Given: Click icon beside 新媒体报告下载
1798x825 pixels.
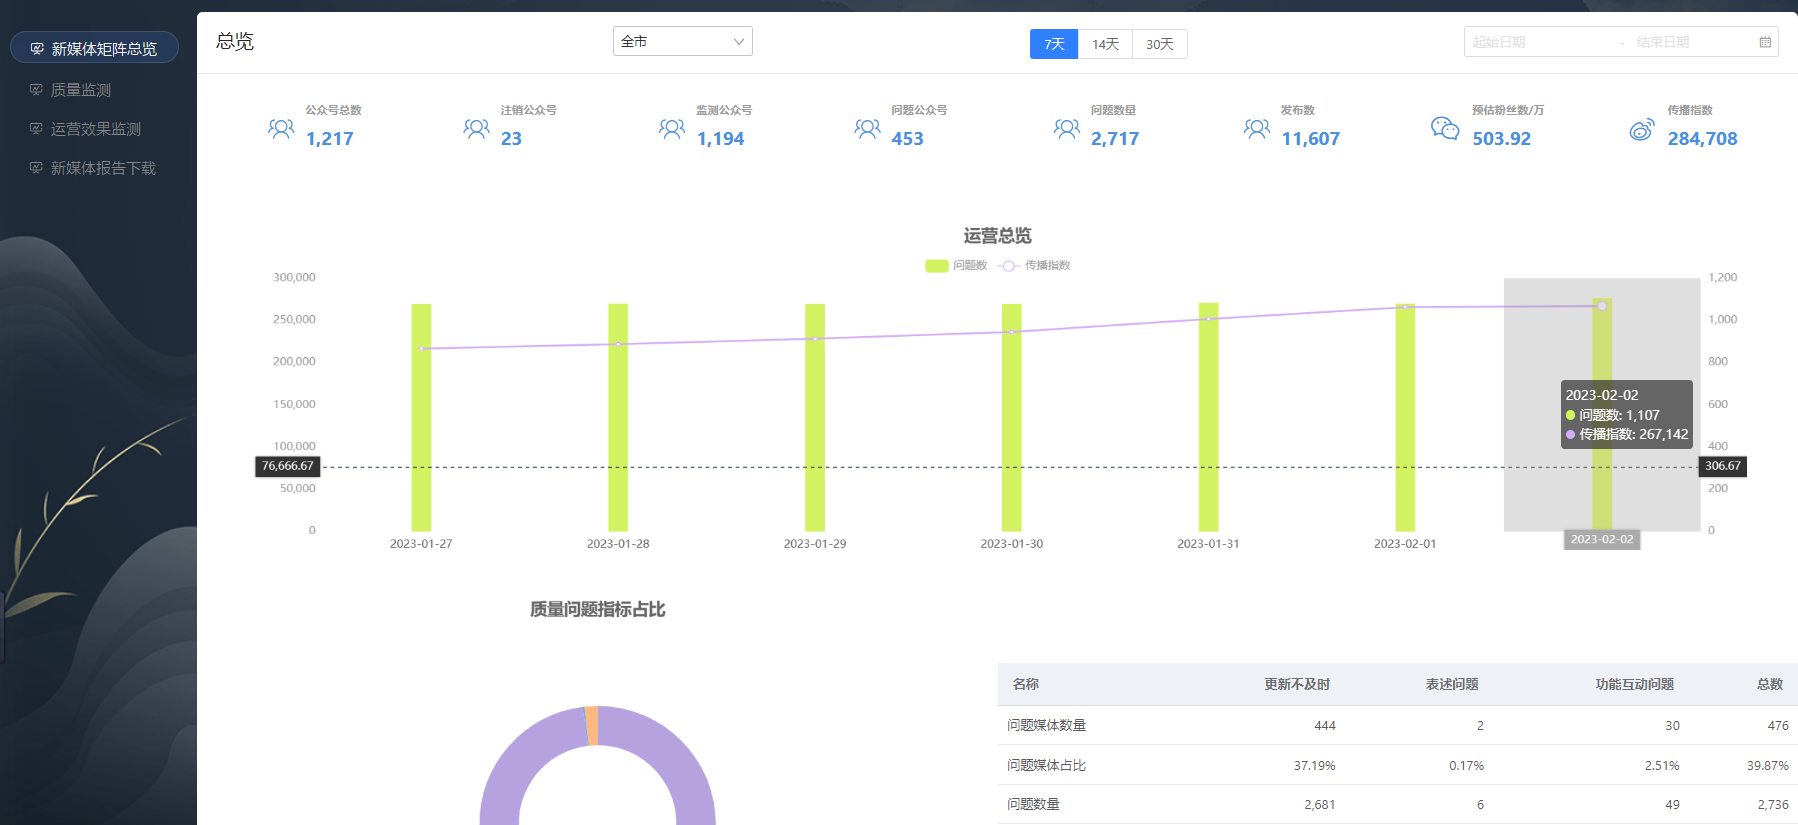Looking at the screenshot, I should (36, 168).
